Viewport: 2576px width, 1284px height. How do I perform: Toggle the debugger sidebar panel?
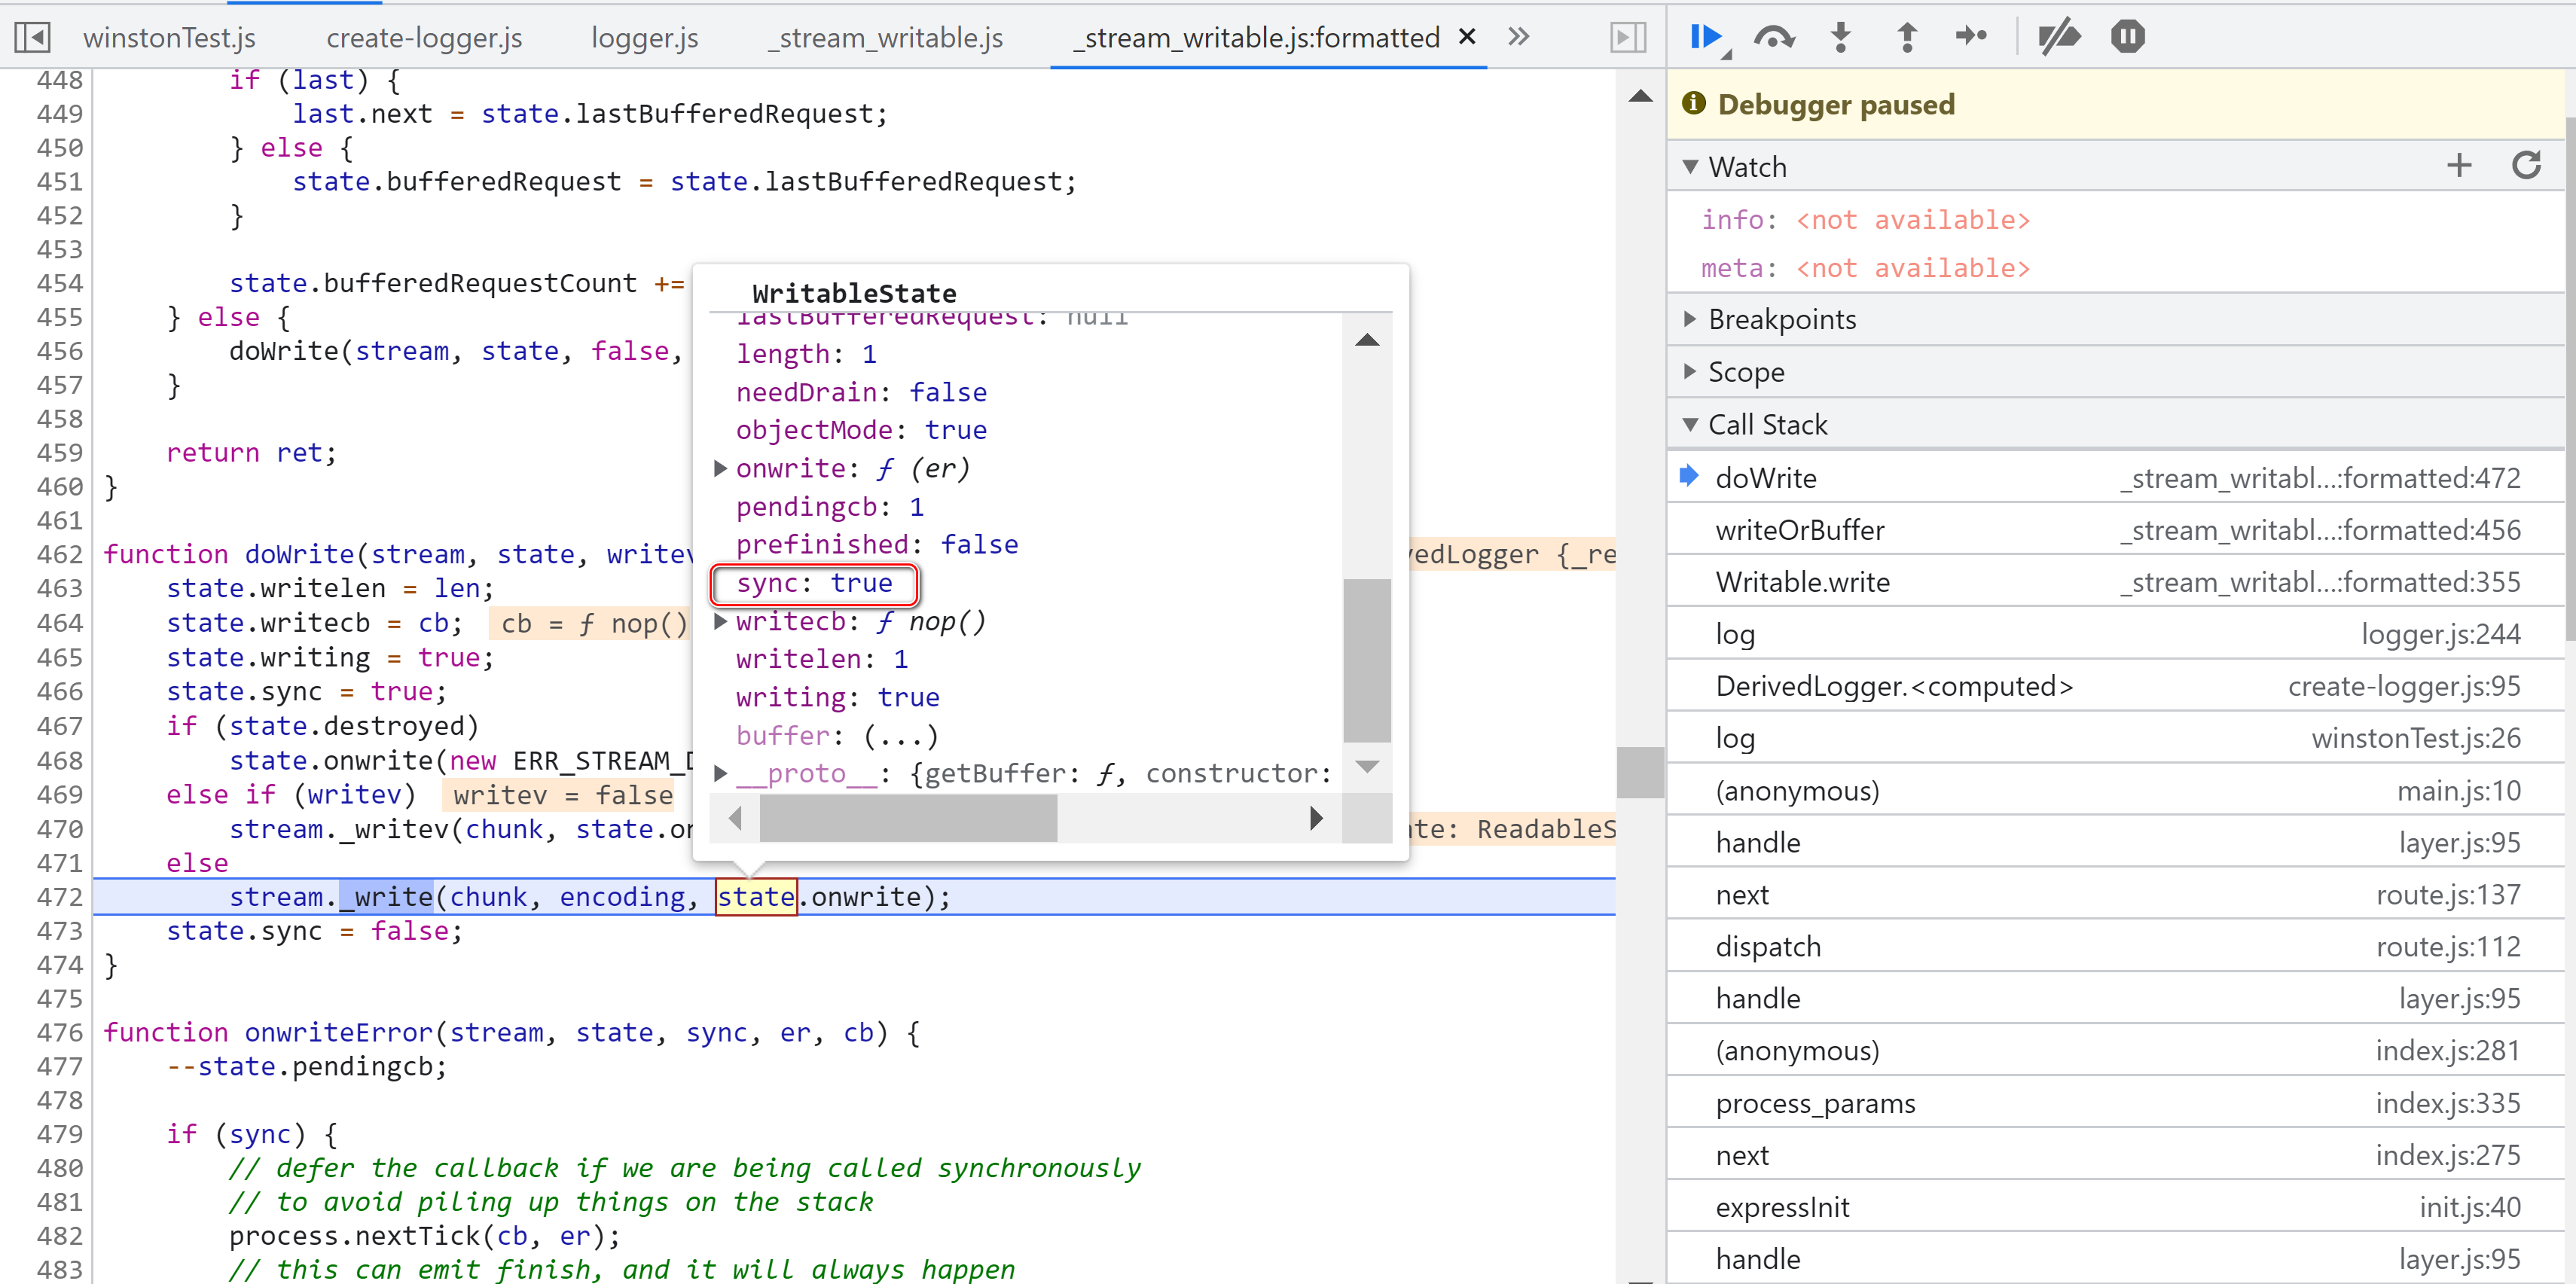point(1627,38)
